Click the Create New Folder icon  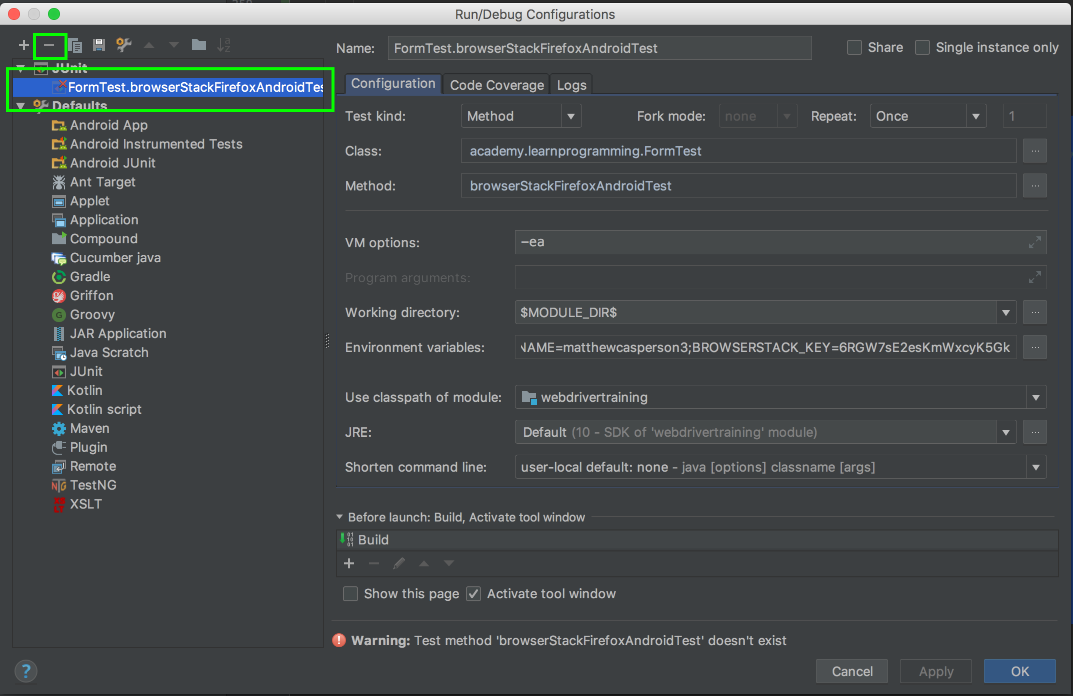pyautogui.click(x=199, y=45)
